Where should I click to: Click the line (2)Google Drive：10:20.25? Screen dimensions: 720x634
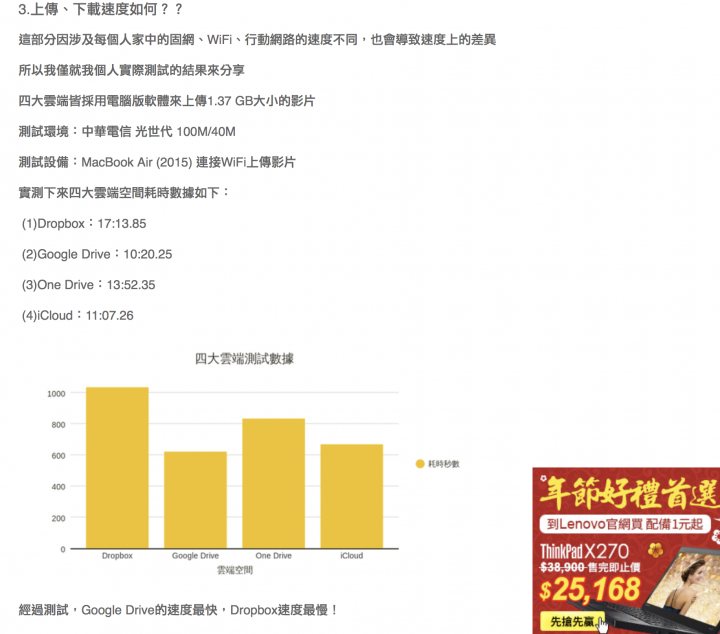pyautogui.click(x=97, y=254)
